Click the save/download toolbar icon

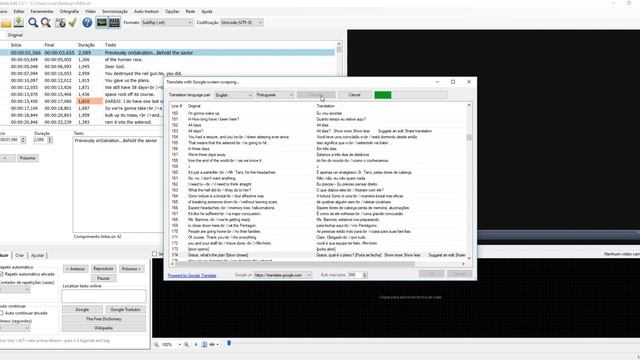18,22
